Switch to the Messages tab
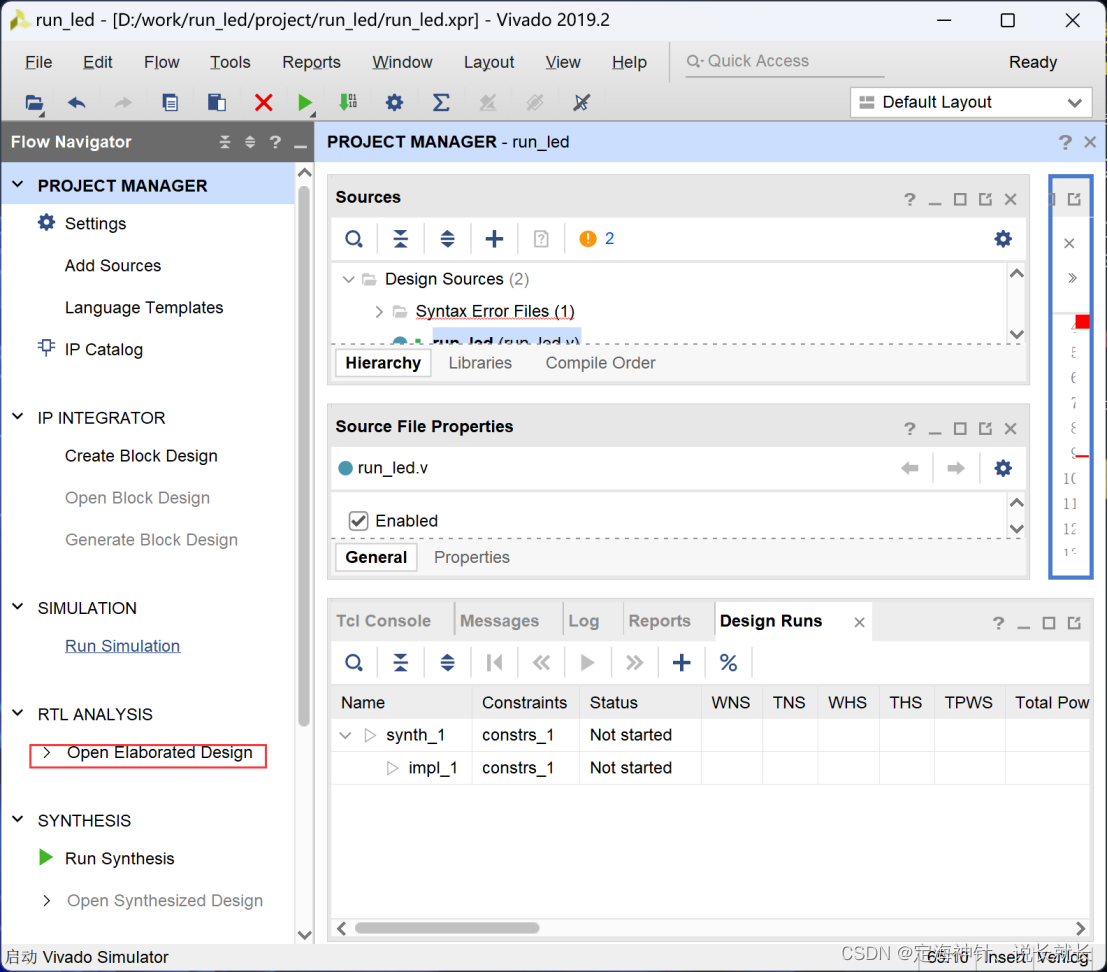The image size is (1108, 972). pyautogui.click(x=500, y=621)
